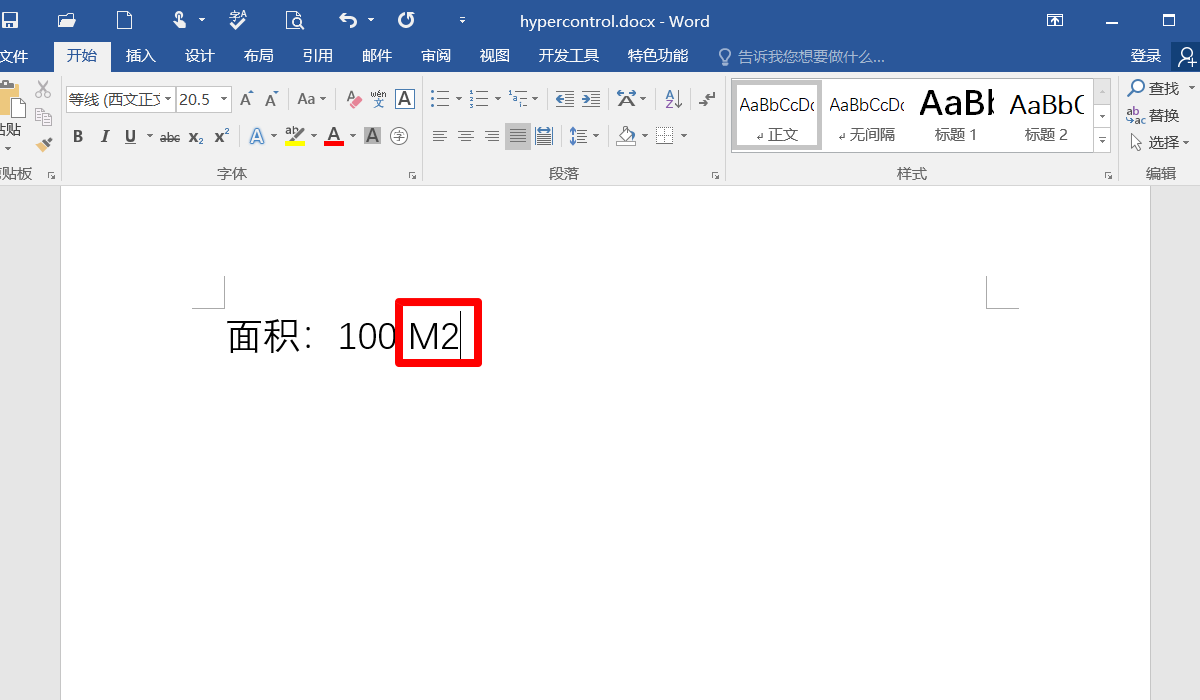Screen dimensions: 1200x700
Task: Open the font size dropdown showing 20.5
Action: click(224, 99)
